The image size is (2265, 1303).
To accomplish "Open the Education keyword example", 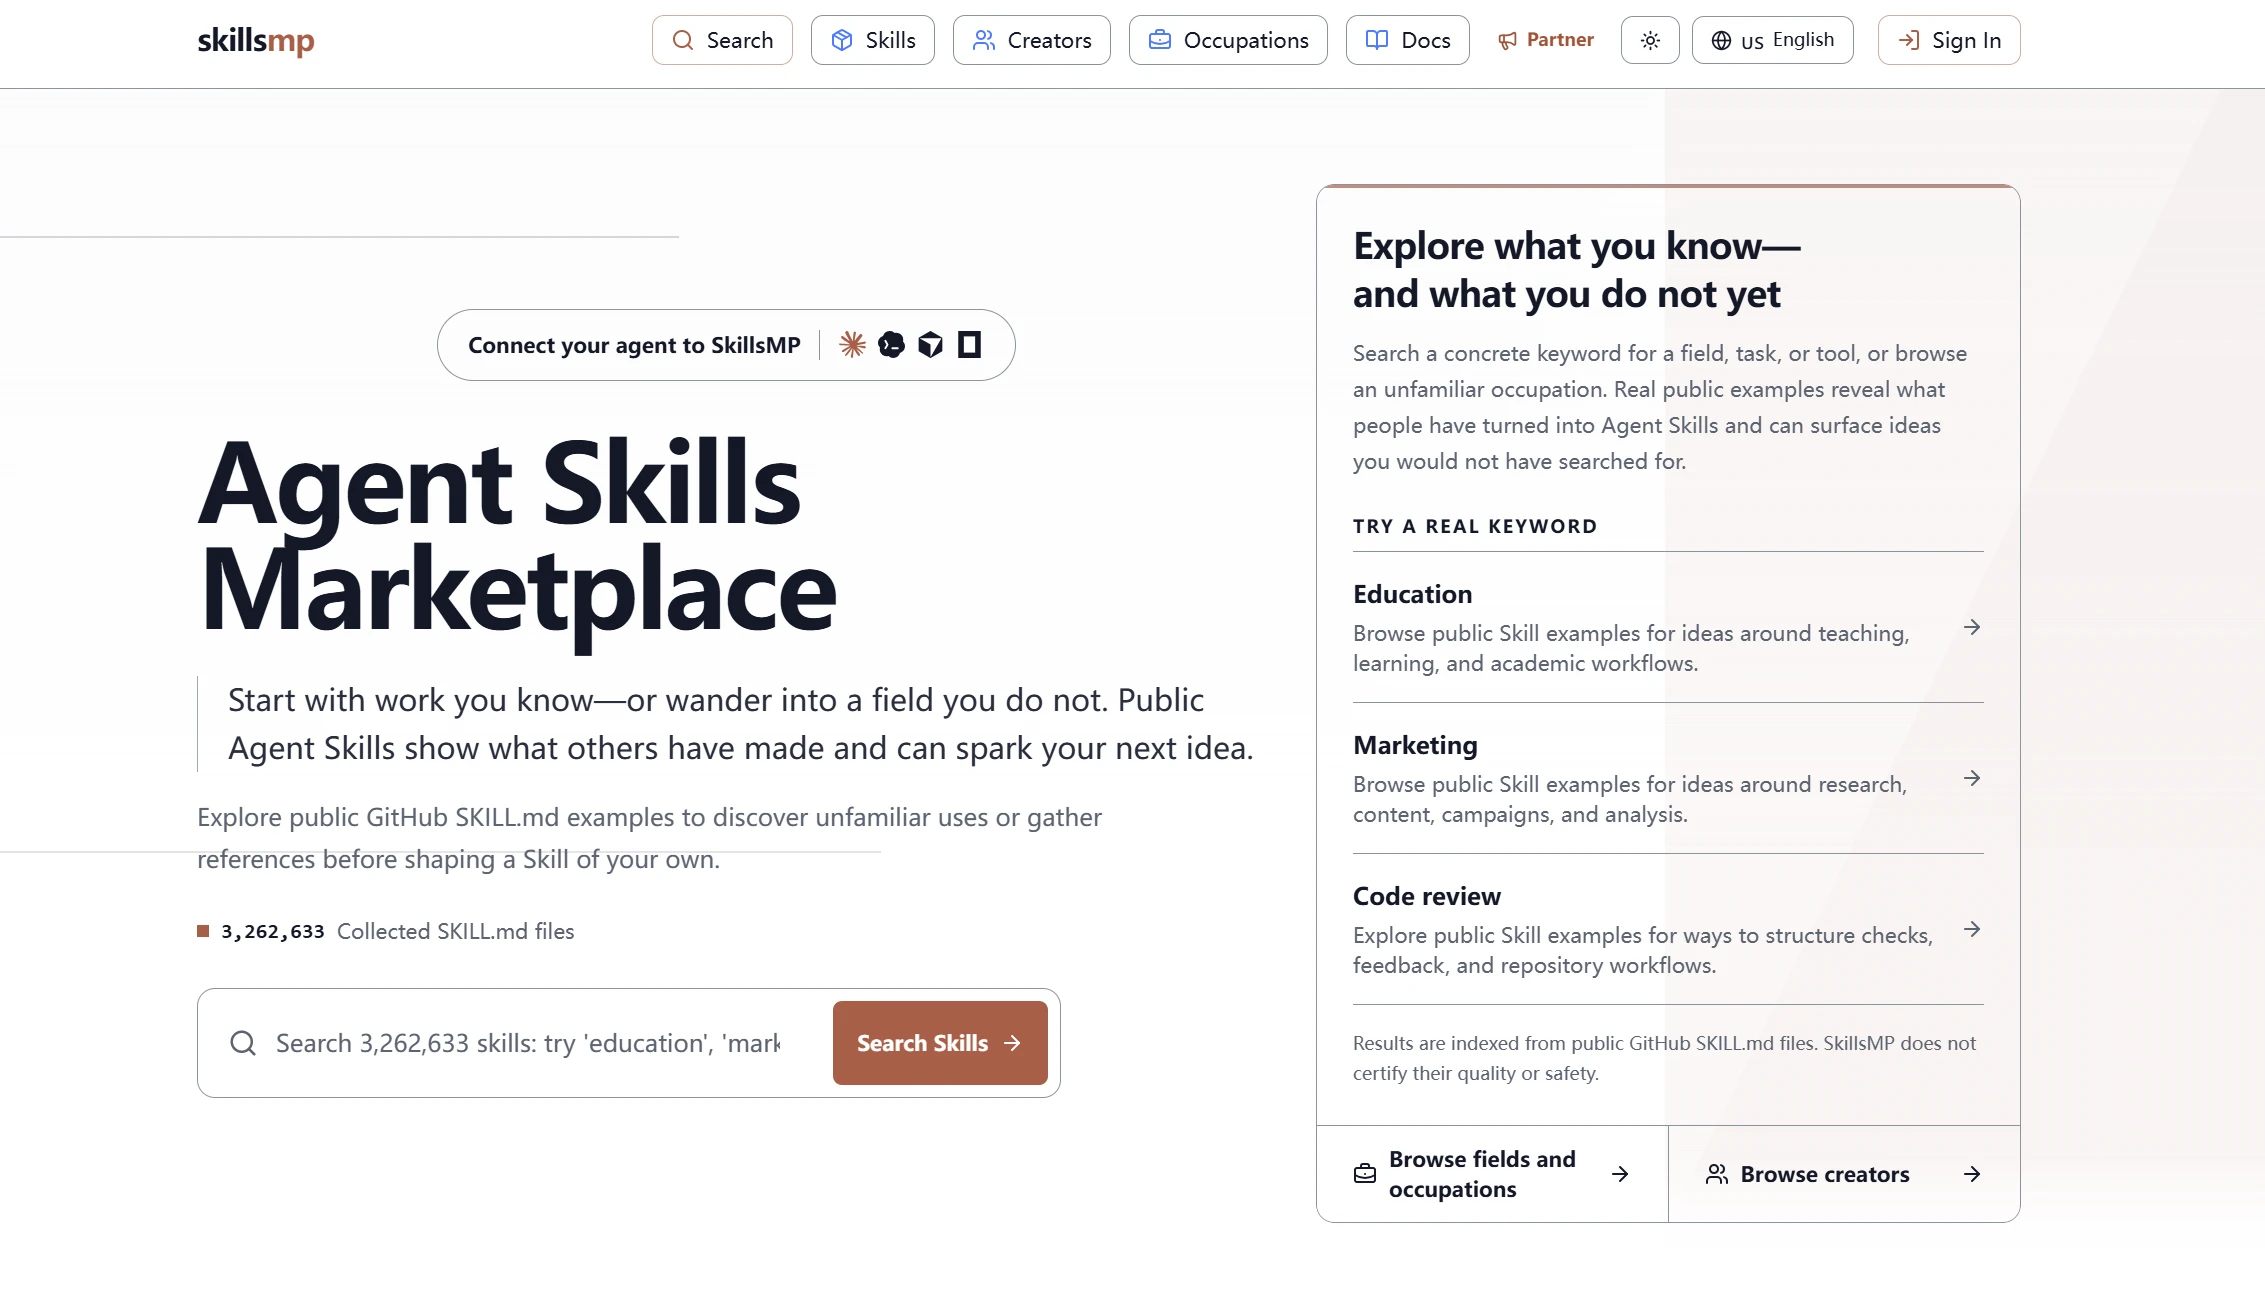I will (x=1668, y=627).
